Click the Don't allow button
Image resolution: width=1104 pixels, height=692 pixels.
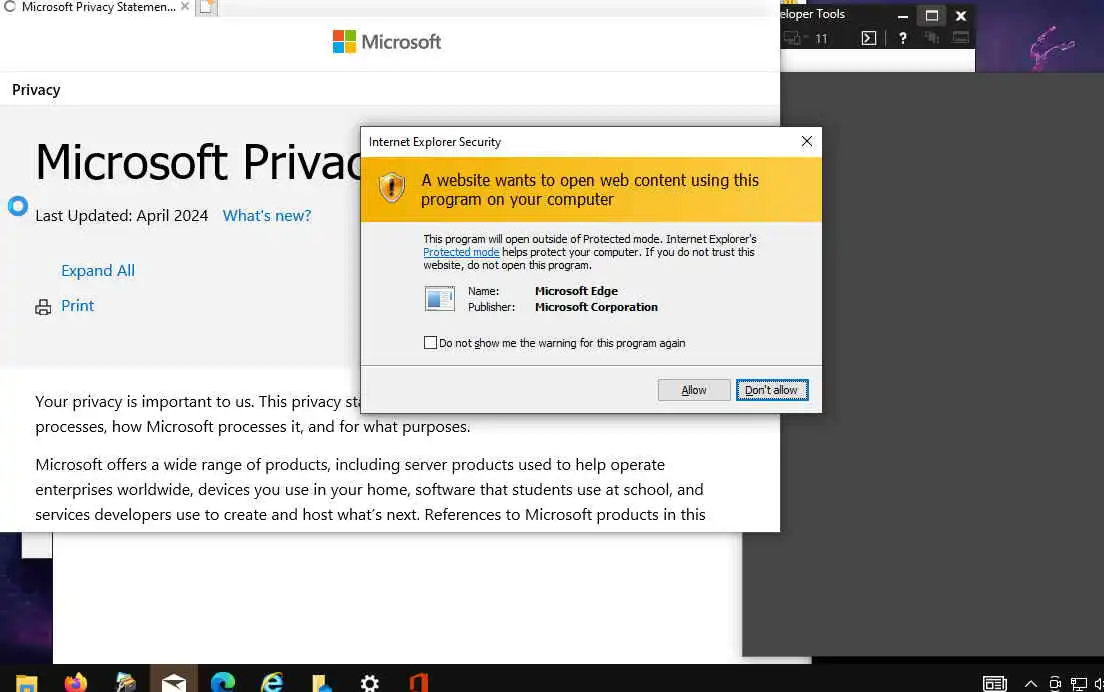coord(772,390)
